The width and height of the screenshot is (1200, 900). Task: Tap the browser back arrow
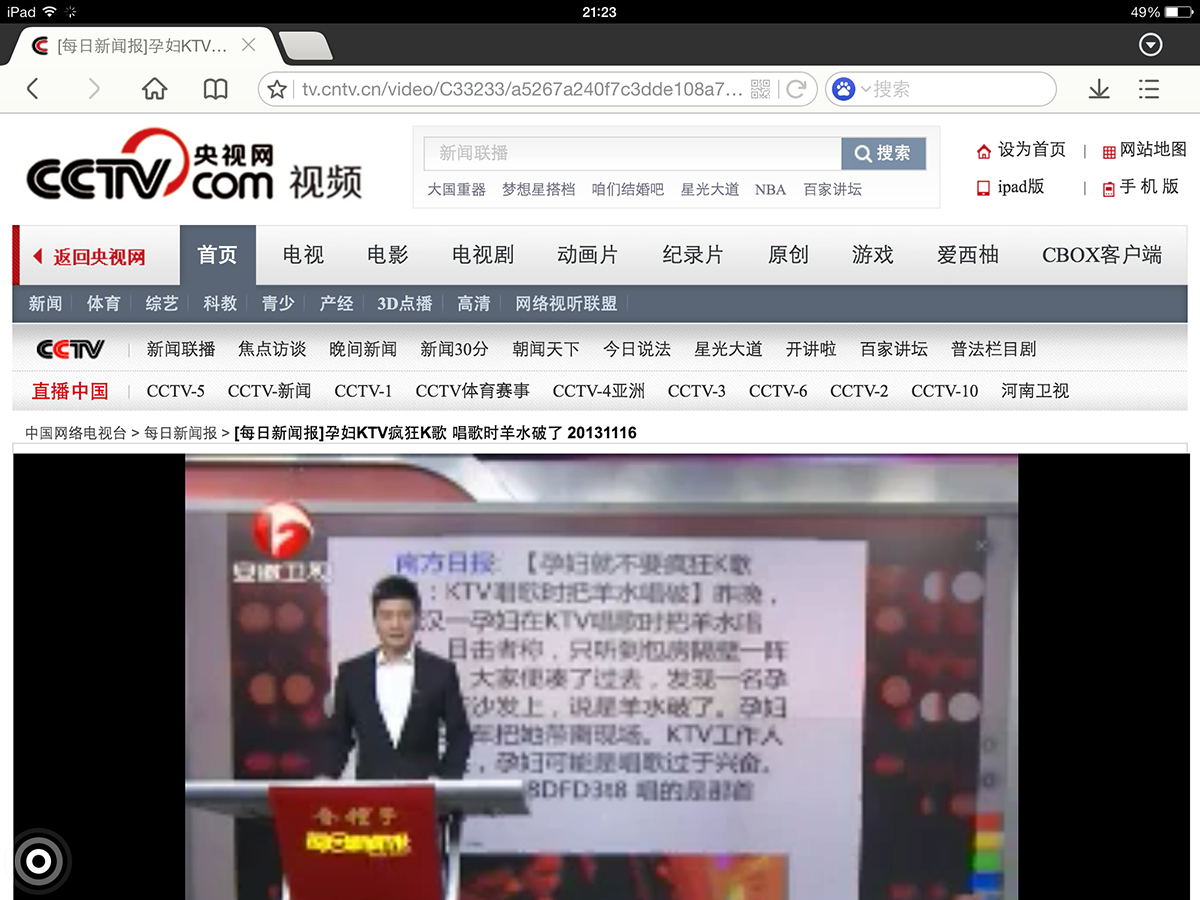[x=32, y=89]
